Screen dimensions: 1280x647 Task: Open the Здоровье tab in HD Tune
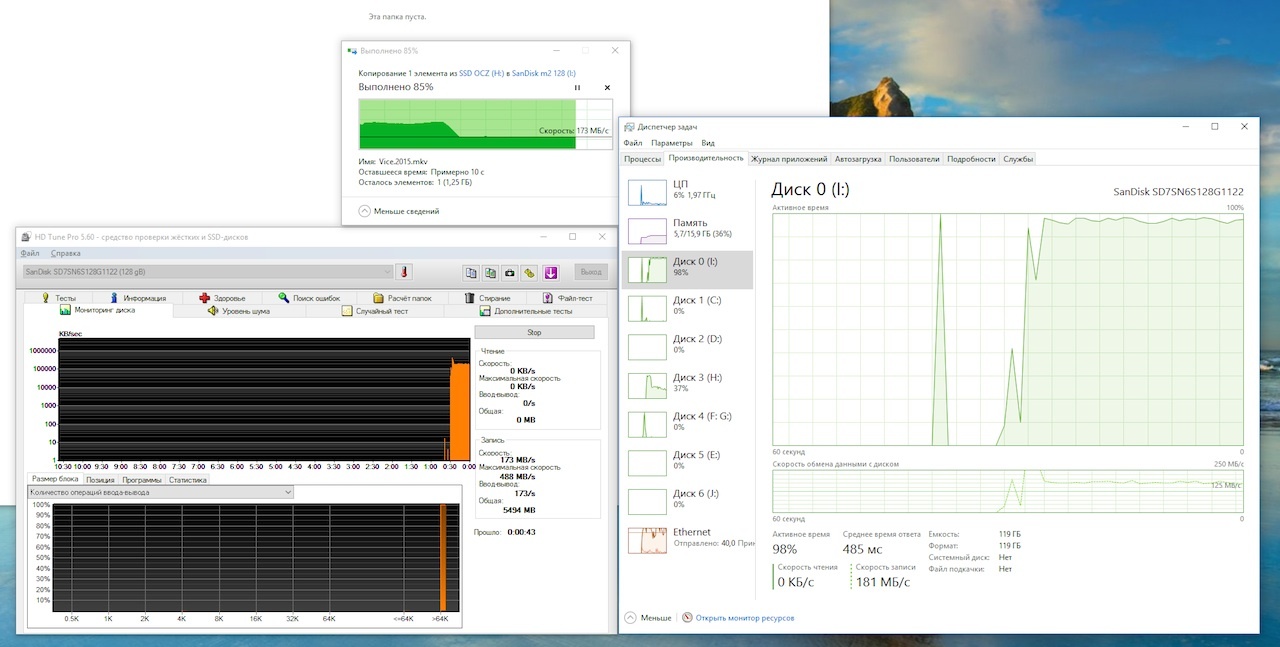coord(222,298)
